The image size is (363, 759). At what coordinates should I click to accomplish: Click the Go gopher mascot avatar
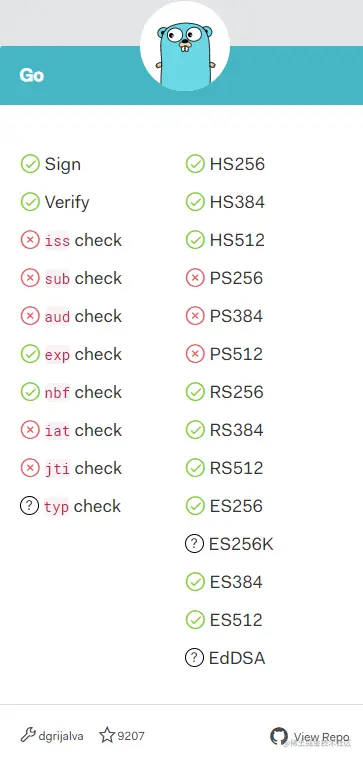pyautogui.click(x=185, y=46)
